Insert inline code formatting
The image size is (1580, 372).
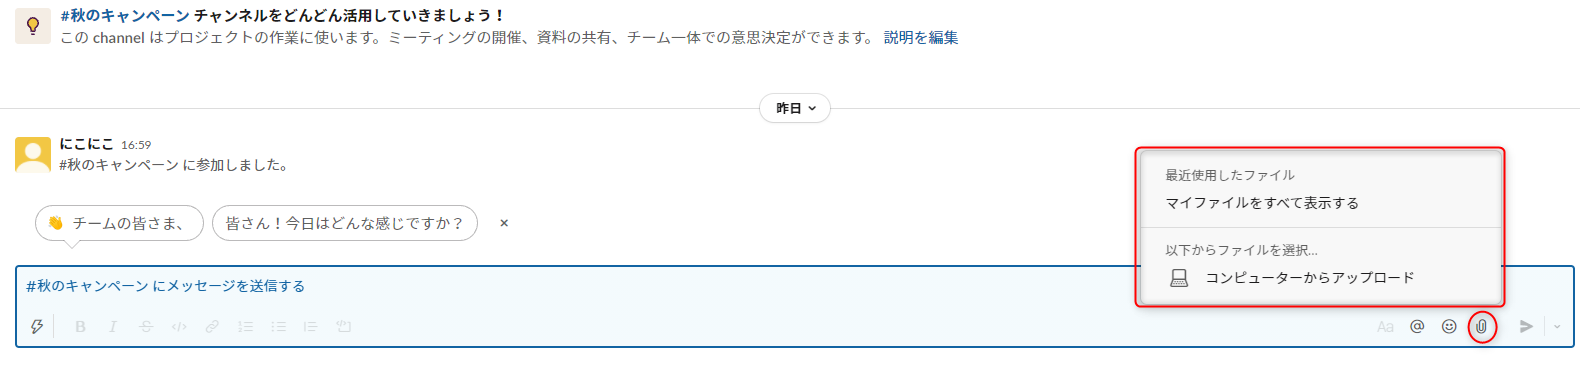click(179, 326)
